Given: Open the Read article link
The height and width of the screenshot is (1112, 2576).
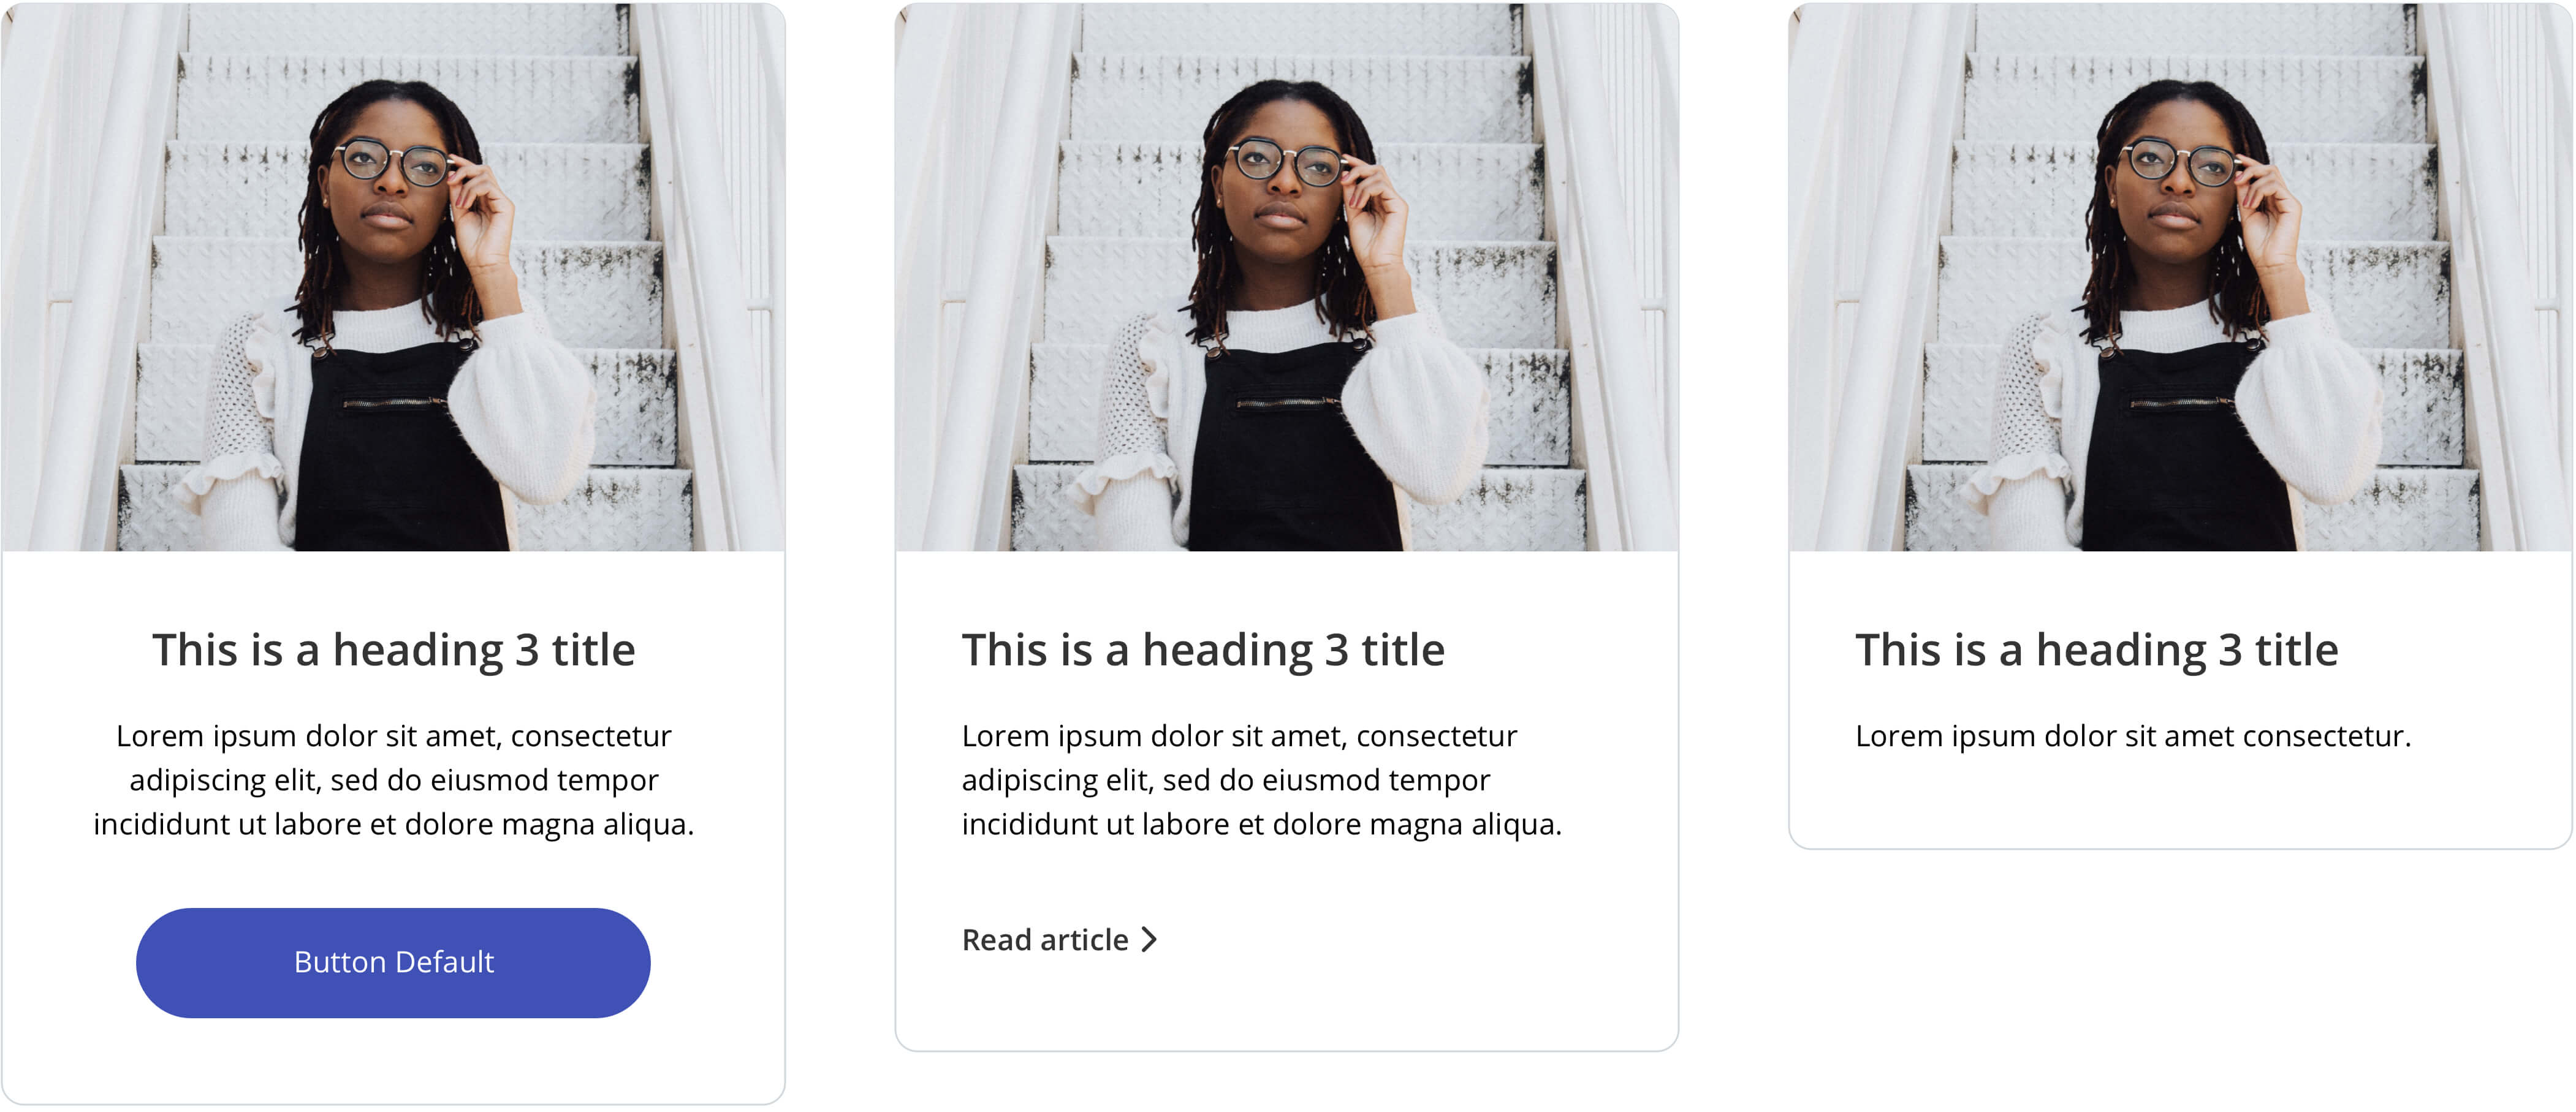Looking at the screenshot, I should tap(1059, 940).
